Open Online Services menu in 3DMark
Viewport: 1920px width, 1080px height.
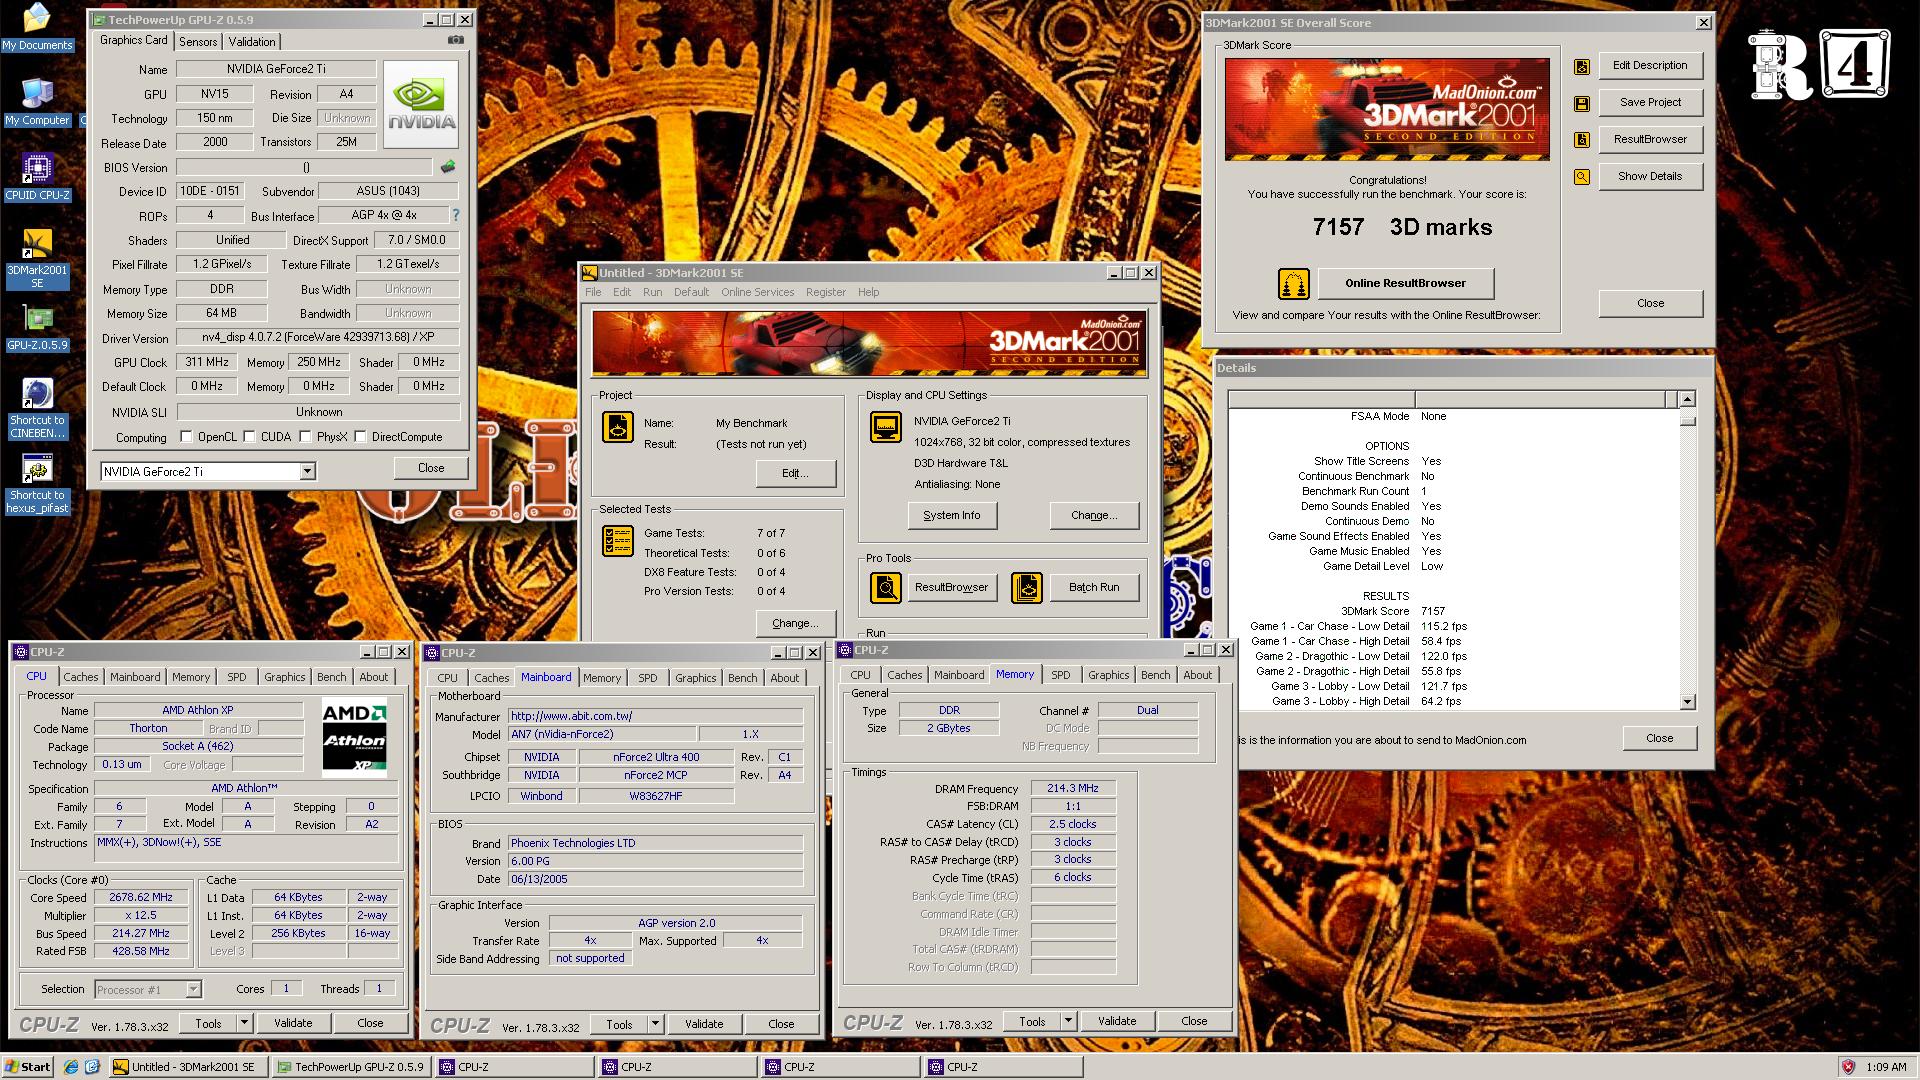[757, 292]
